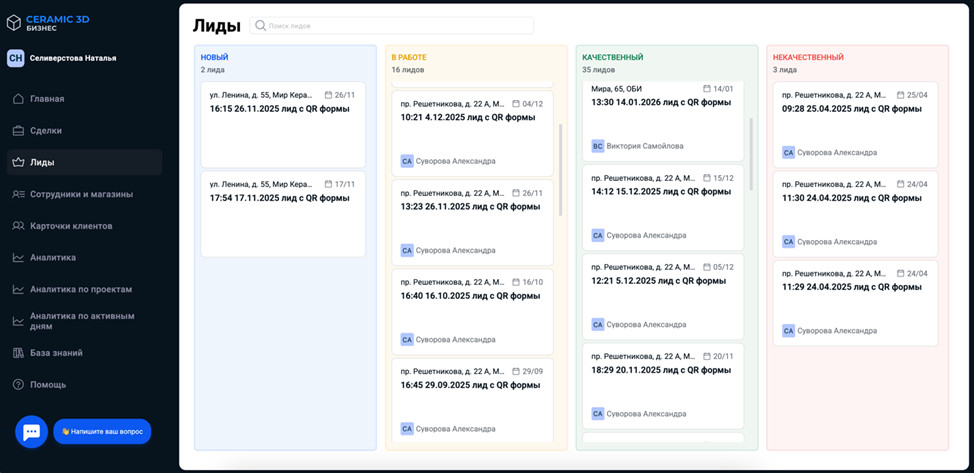
Task: Select Лиды menu item
Action: [84, 162]
